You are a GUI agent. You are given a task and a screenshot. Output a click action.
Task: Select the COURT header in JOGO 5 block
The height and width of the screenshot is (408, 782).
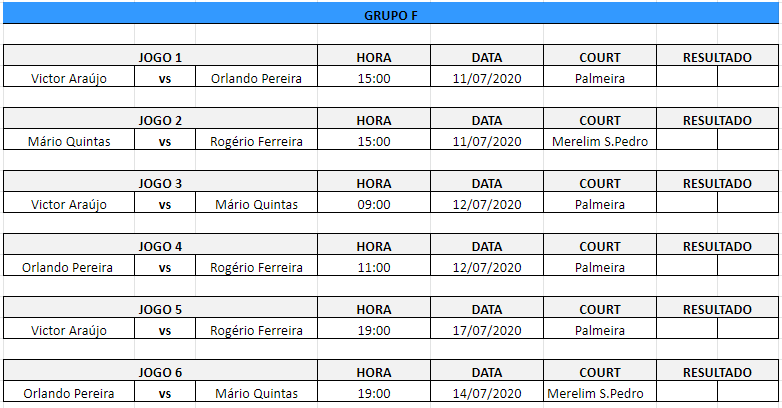tap(600, 310)
